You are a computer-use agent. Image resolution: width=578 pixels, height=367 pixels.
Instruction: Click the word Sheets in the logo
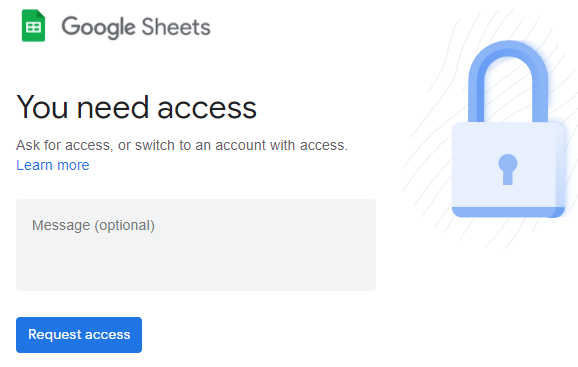pyautogui.click(x=176, y=27)
